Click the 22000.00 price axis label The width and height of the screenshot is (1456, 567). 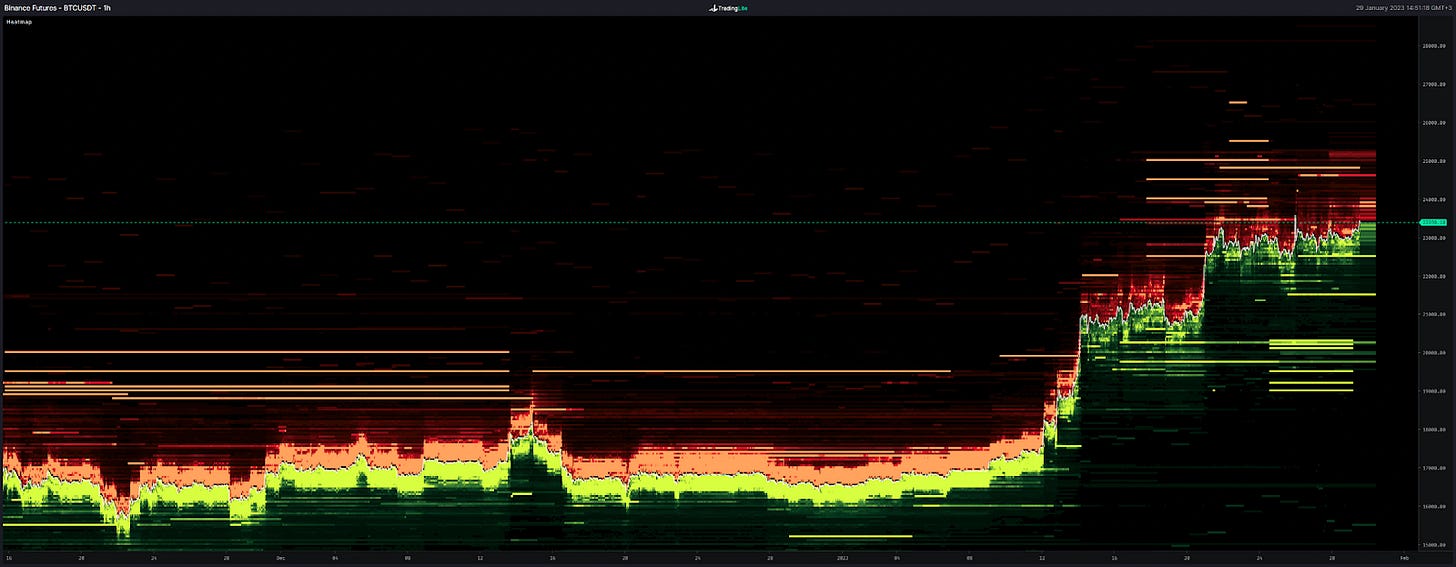[x=1435, y=276]
